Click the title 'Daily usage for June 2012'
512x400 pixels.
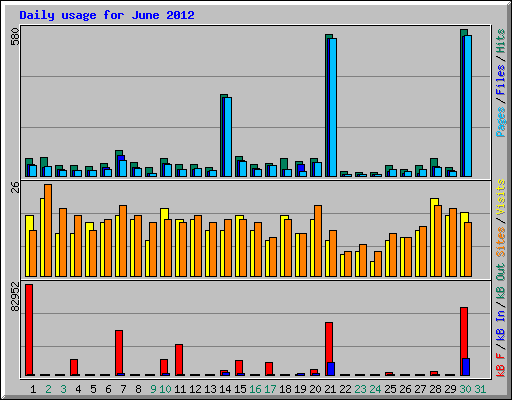pos(107,15)
